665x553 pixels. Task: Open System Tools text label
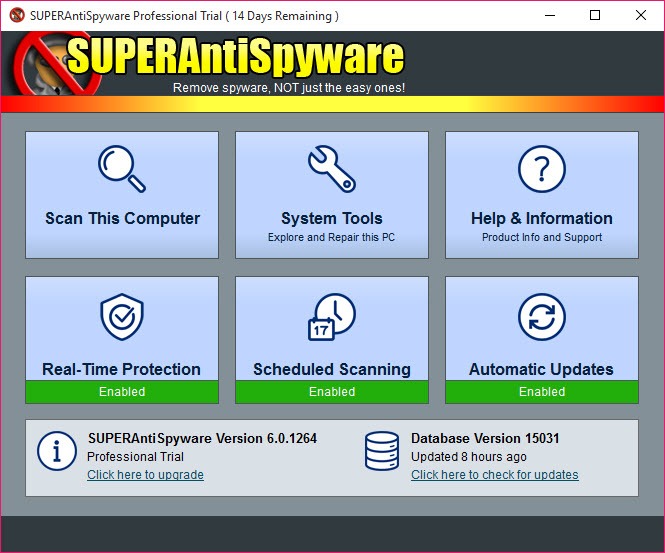tap(331, 218)
